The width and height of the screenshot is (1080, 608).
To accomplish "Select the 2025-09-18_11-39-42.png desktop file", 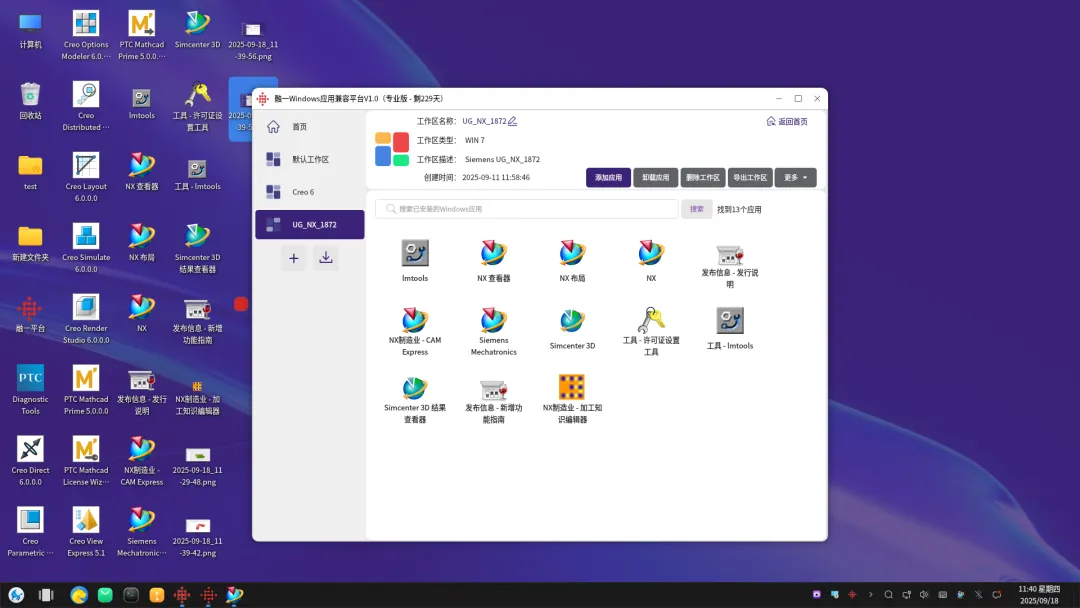I will click(x=198, y=537).
